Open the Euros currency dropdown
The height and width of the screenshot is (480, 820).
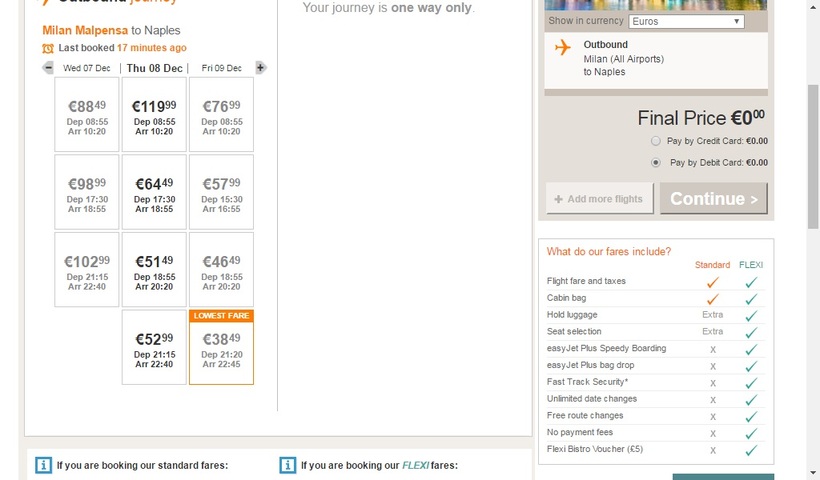(686, 21)
